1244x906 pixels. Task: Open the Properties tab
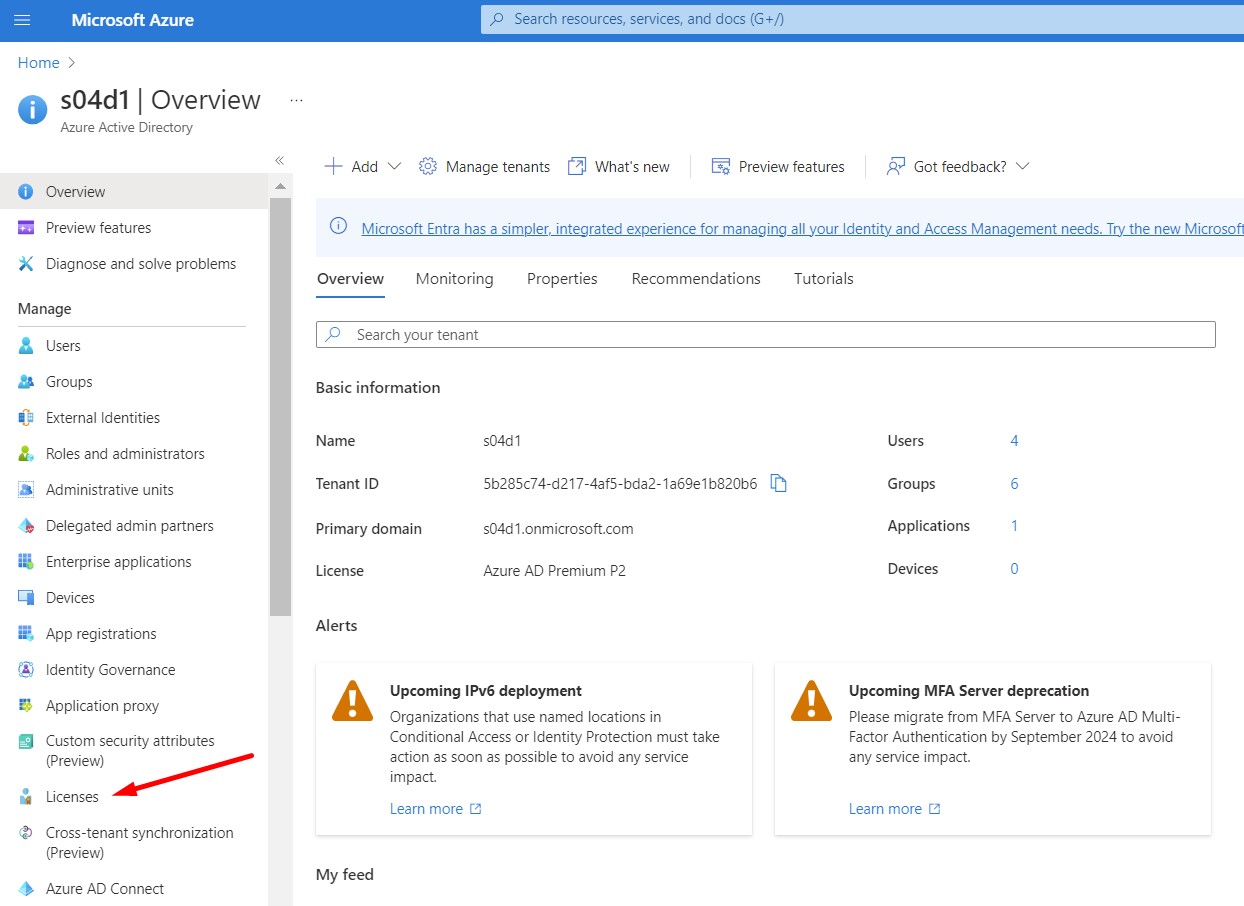(x=561, y=278)
